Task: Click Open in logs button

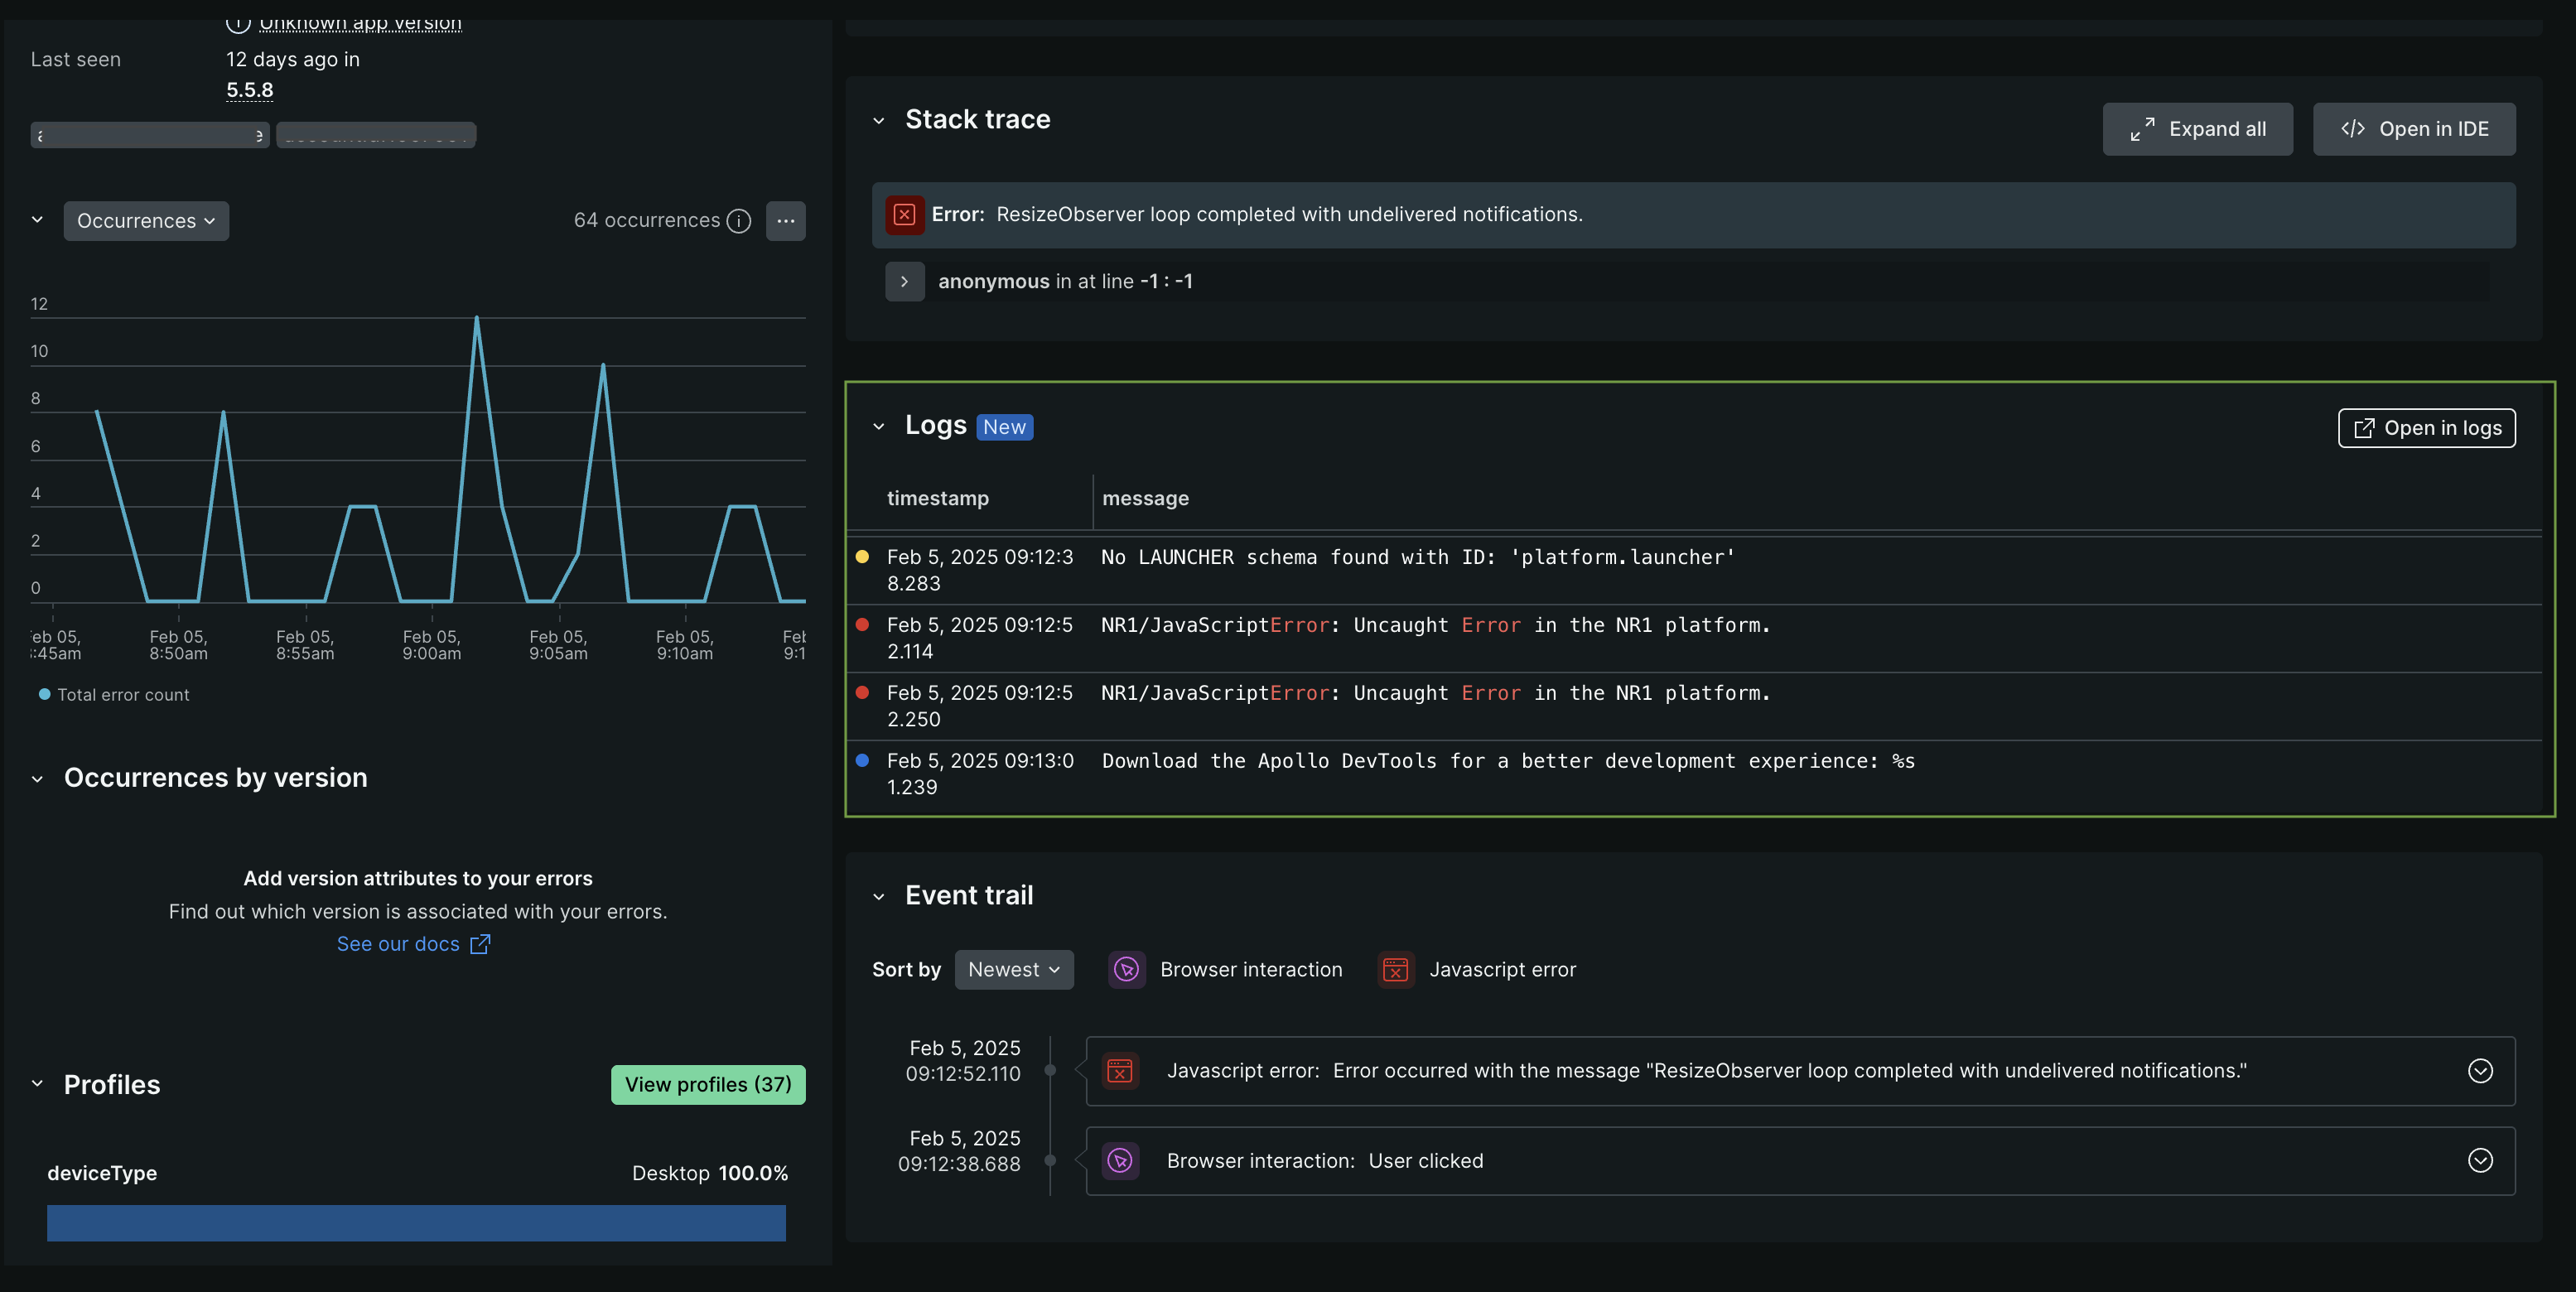Action: click(x=2426, y=428)
